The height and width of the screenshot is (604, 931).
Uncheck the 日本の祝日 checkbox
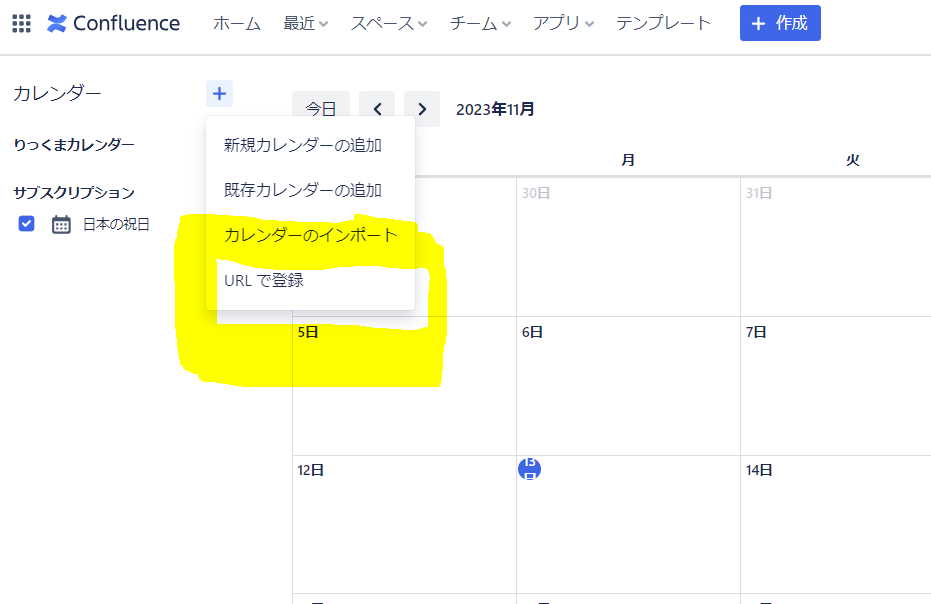[x=26, y=224]
